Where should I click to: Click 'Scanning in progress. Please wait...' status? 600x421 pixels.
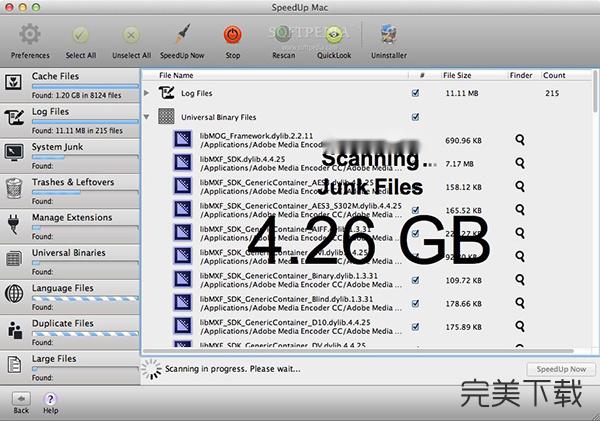point(233,369)
